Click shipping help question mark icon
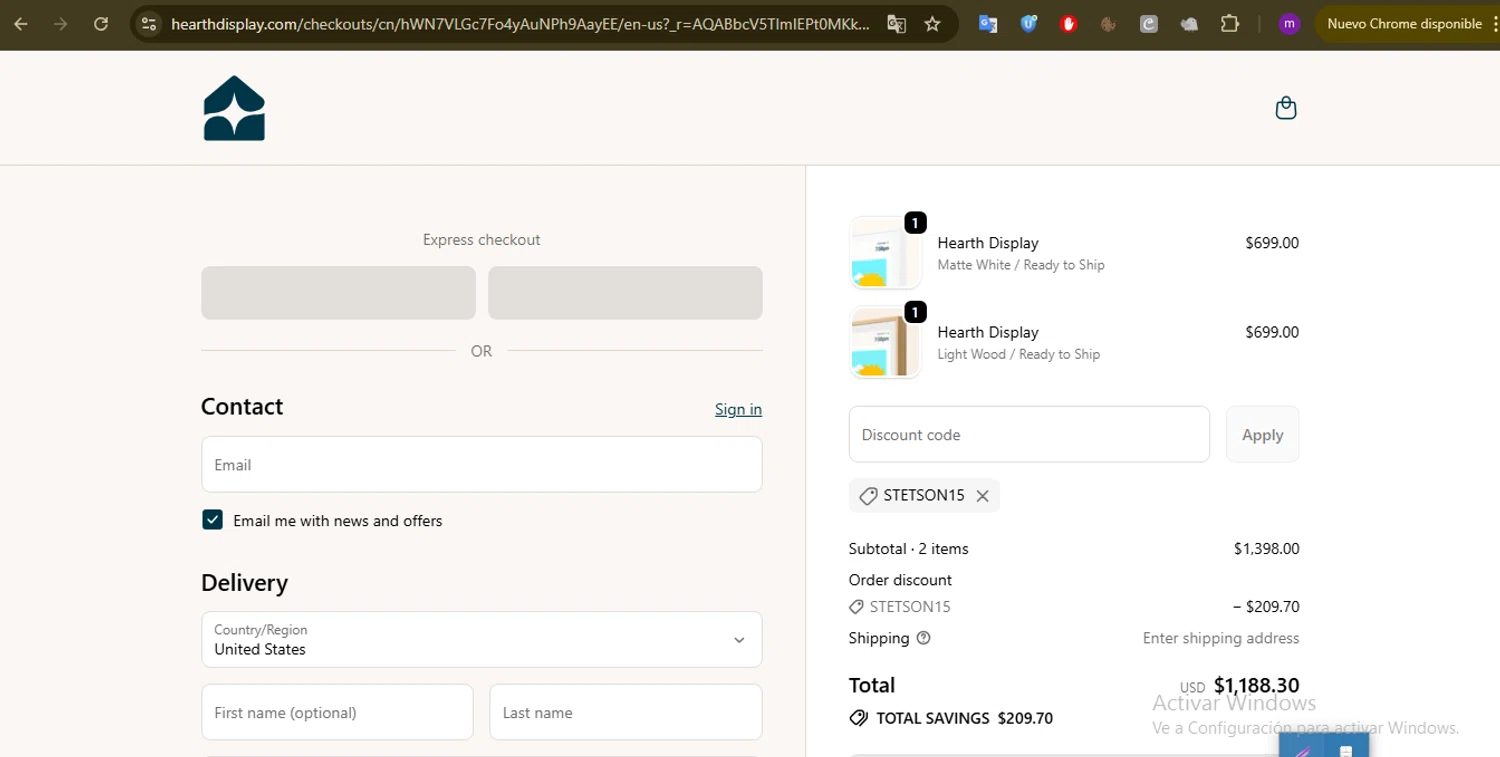The width and height of the screenshot is (1500, 757). coord(923,638)
